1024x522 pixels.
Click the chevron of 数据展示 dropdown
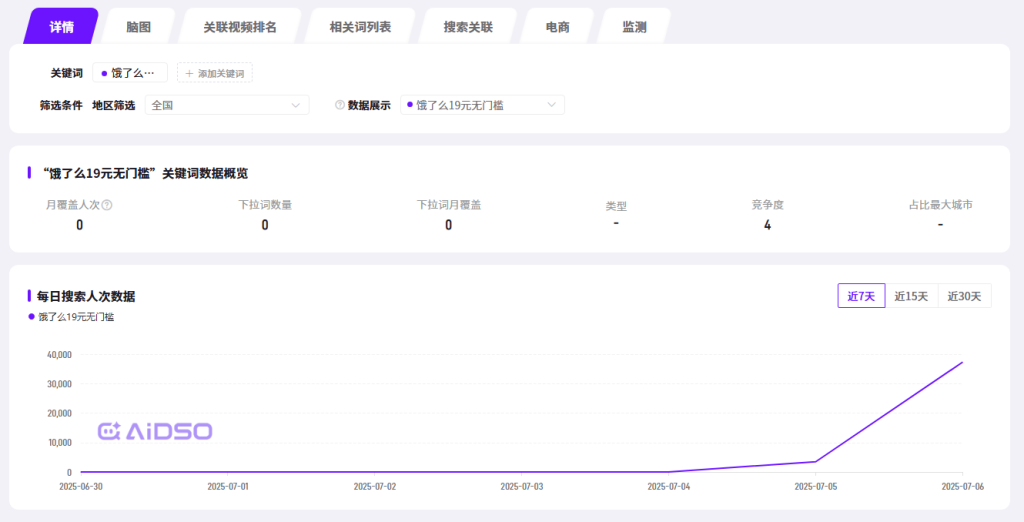coord(551,105)
